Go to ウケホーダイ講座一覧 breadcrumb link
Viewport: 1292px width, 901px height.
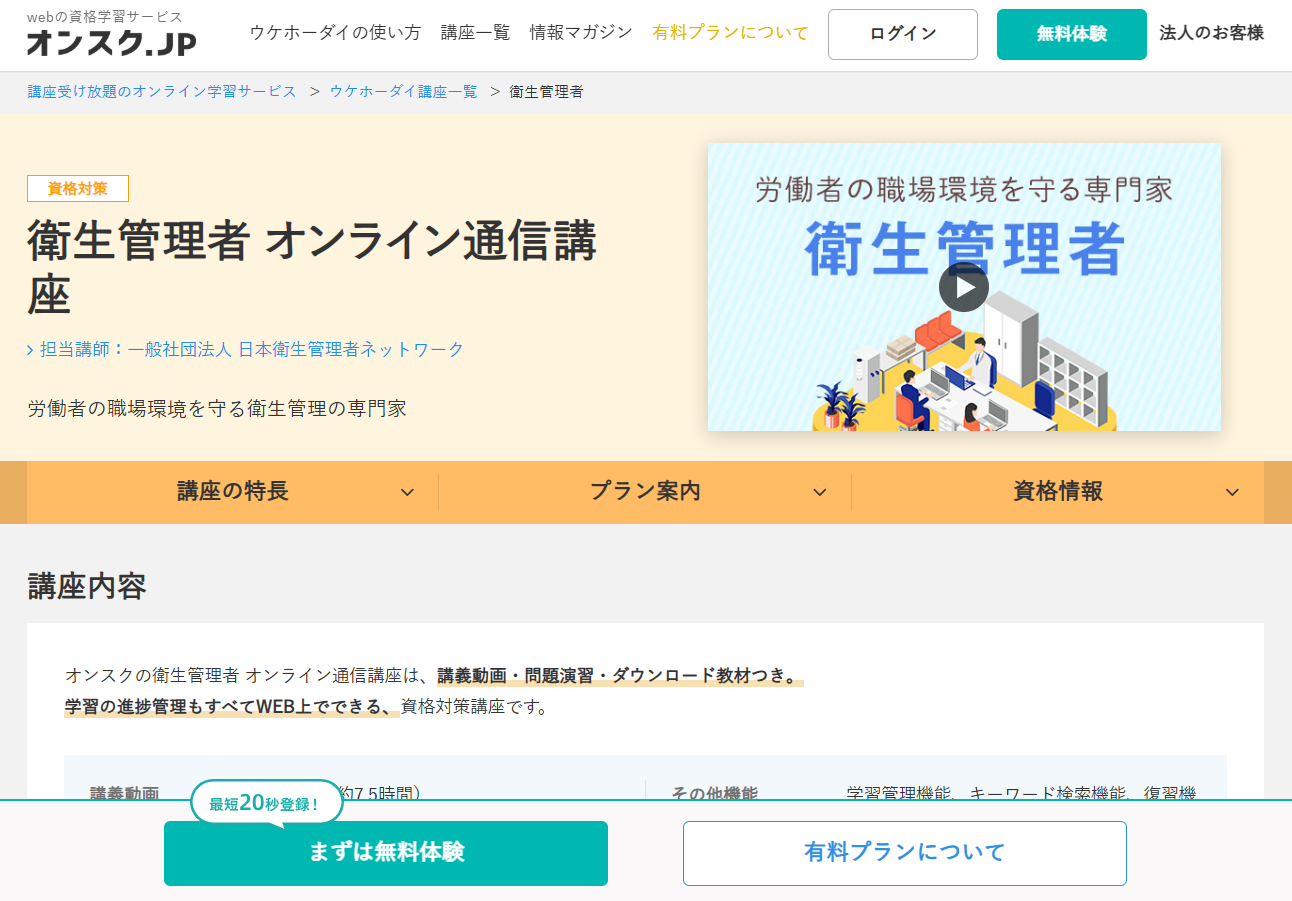(x=404, y=91)
